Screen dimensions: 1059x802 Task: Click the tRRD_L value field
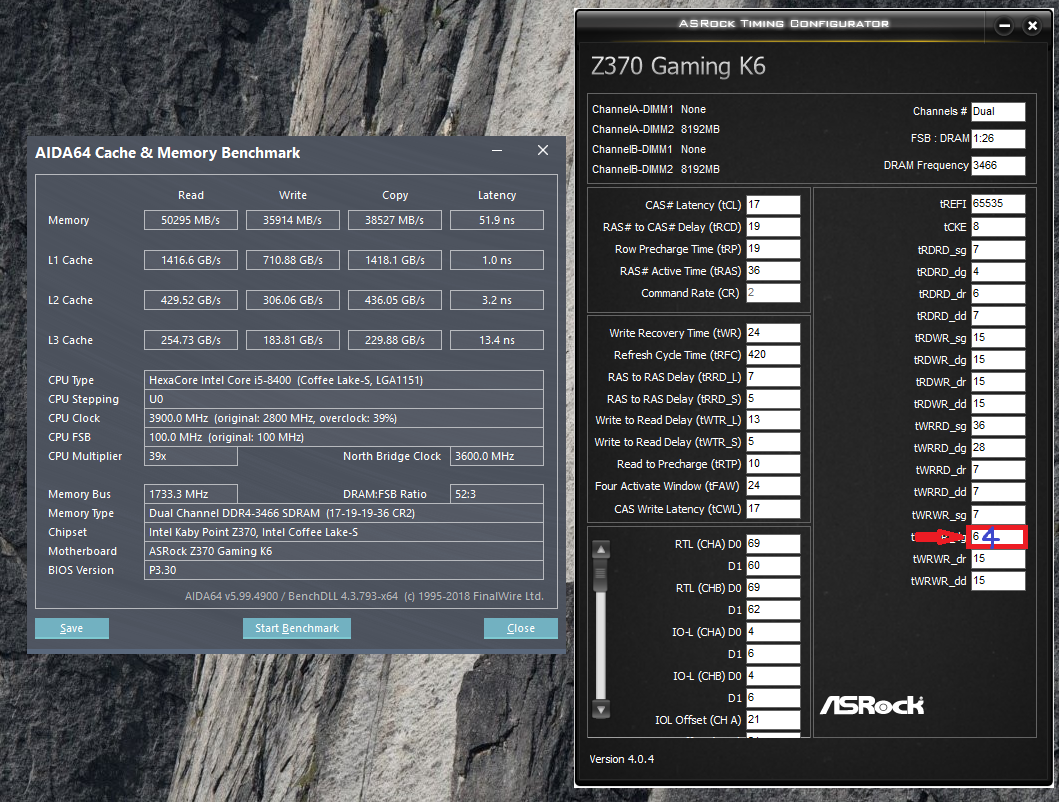(773, 376)
